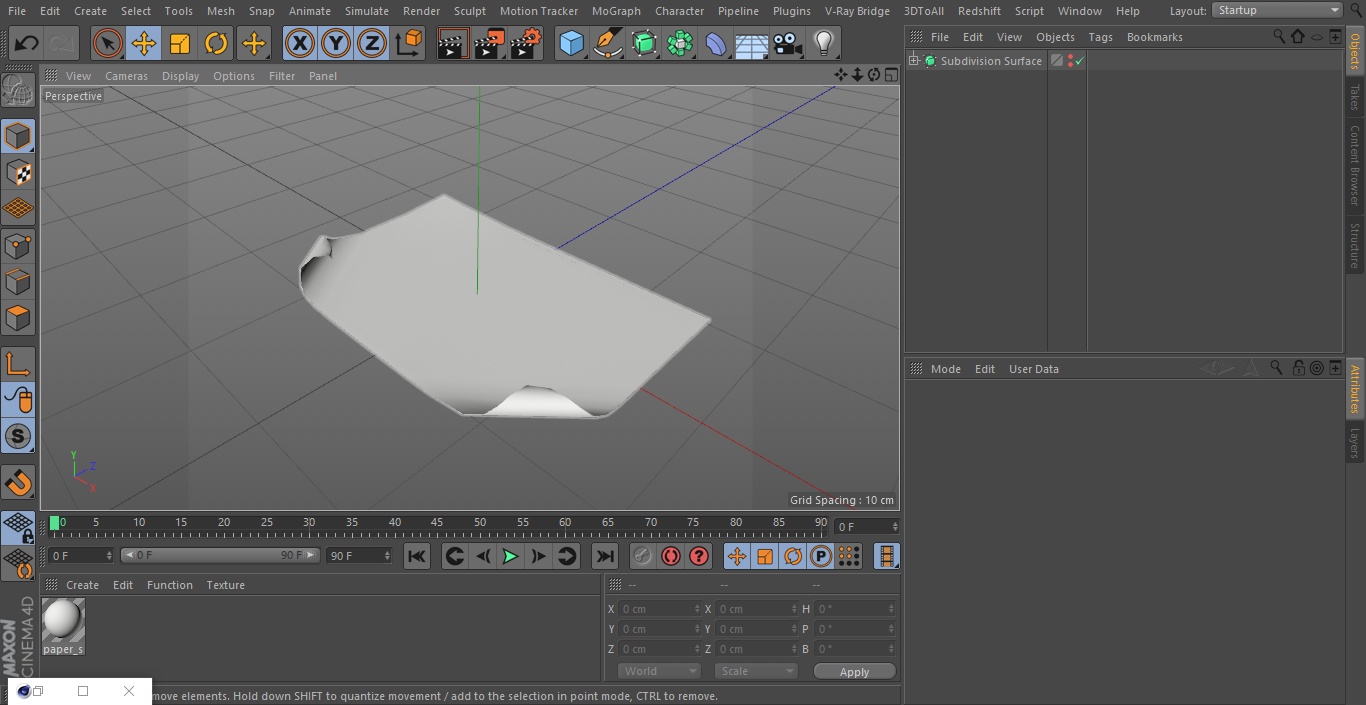Viewport: 1366px width, 705px height.
Task: Open Object Manager Tags menu
Action: tap(1100, 37)
